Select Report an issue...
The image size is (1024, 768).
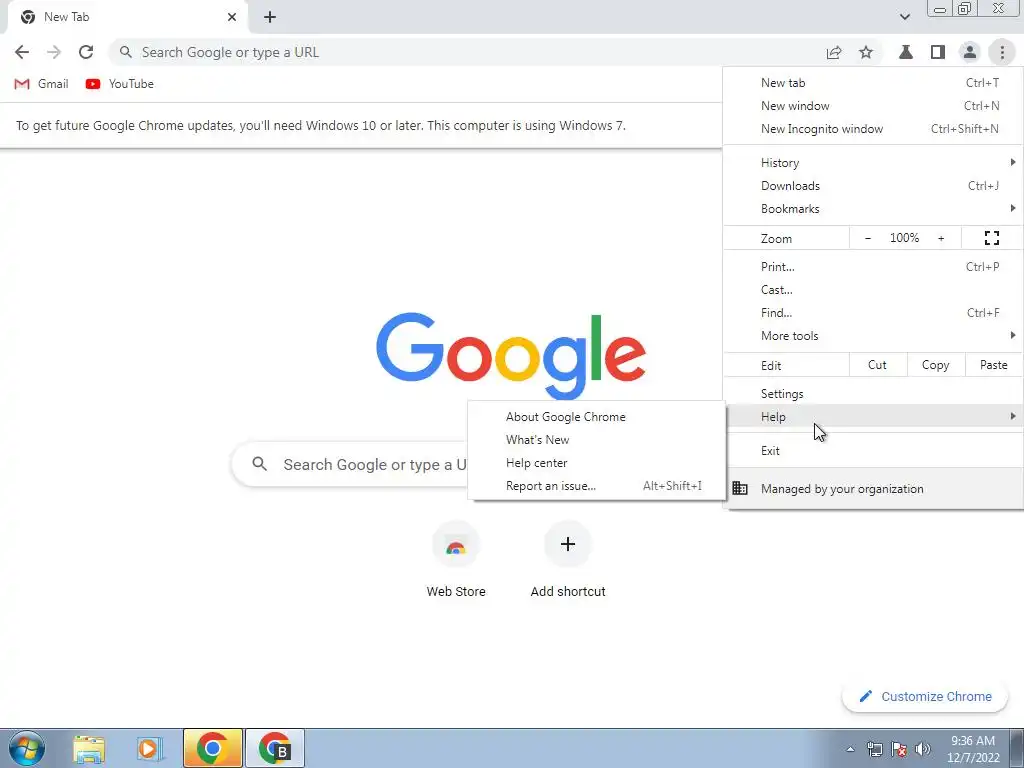click(x=597, y=486)
